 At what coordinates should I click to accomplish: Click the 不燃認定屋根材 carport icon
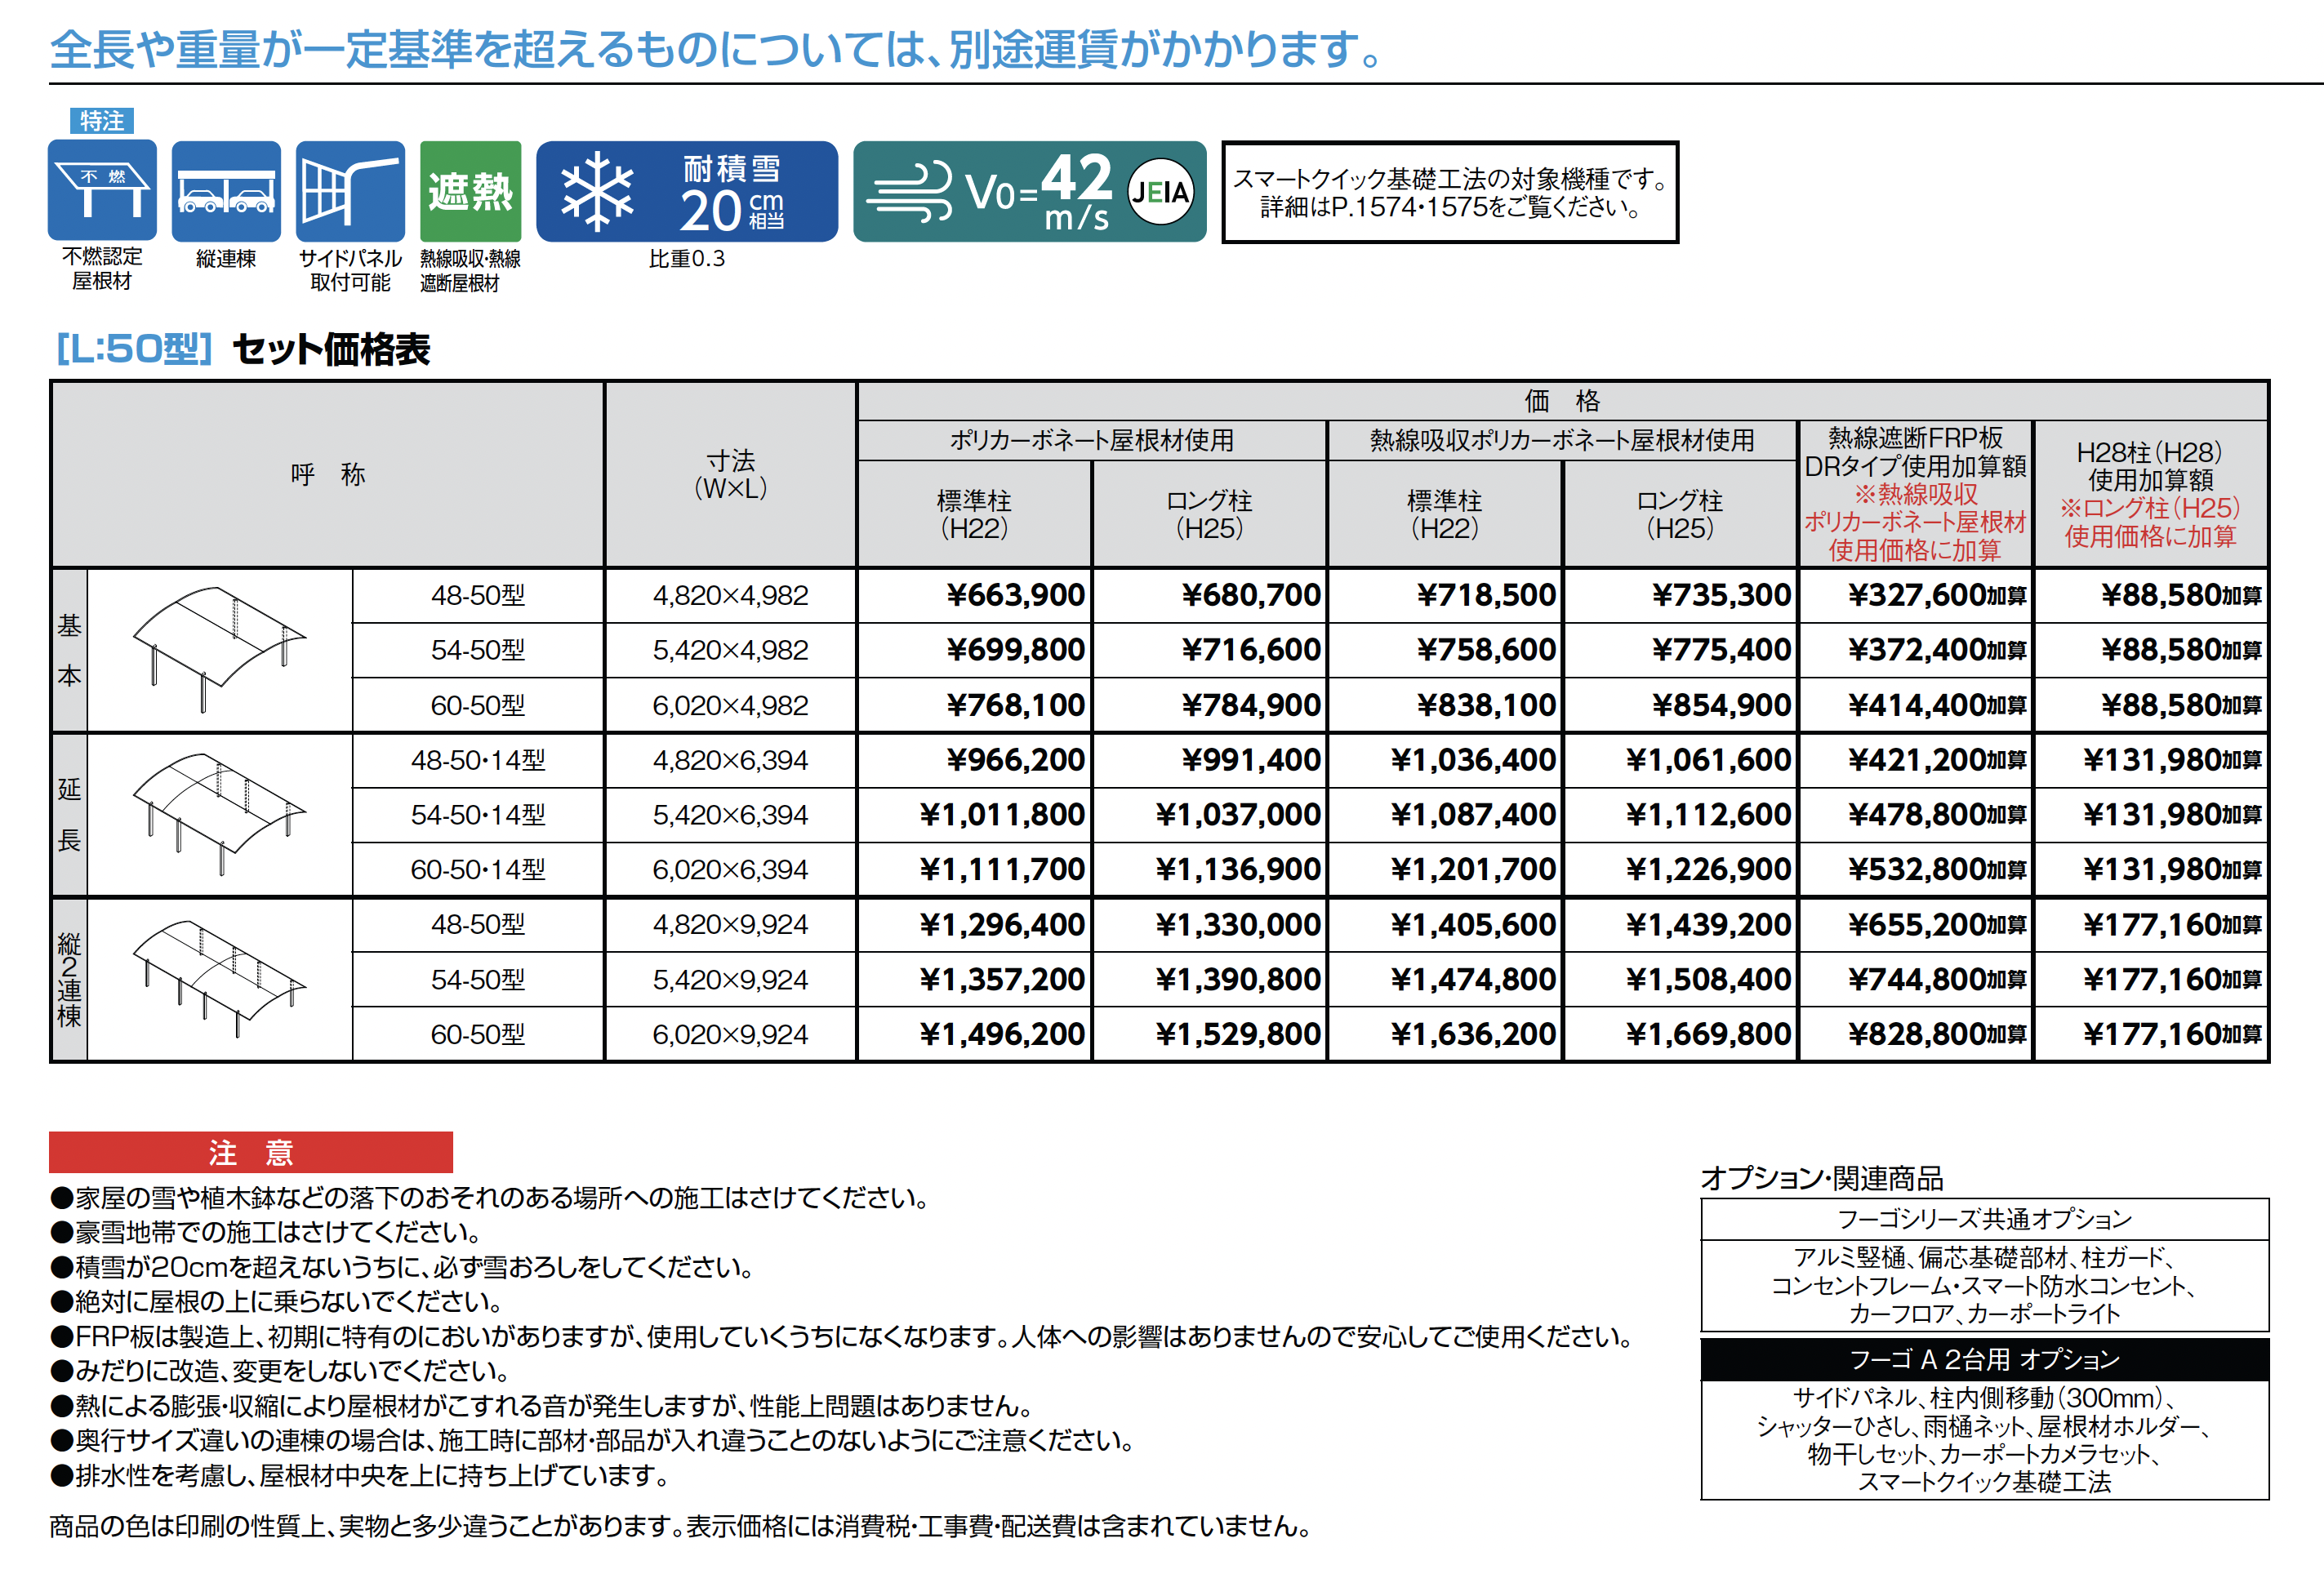point(102,190)
